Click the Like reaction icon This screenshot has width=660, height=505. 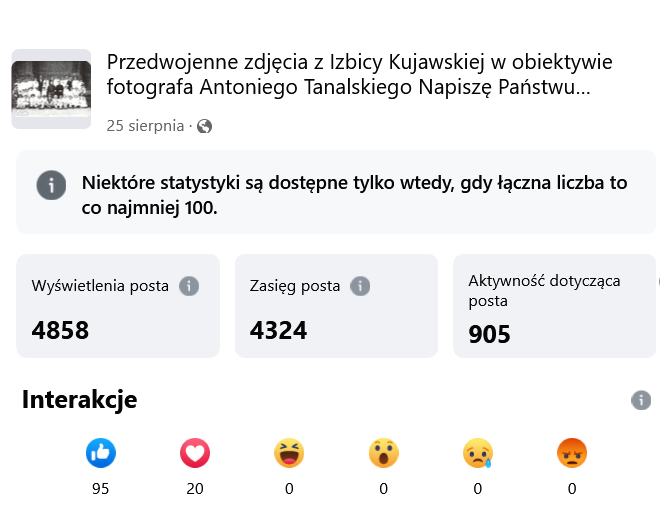(x=101, y=453)
